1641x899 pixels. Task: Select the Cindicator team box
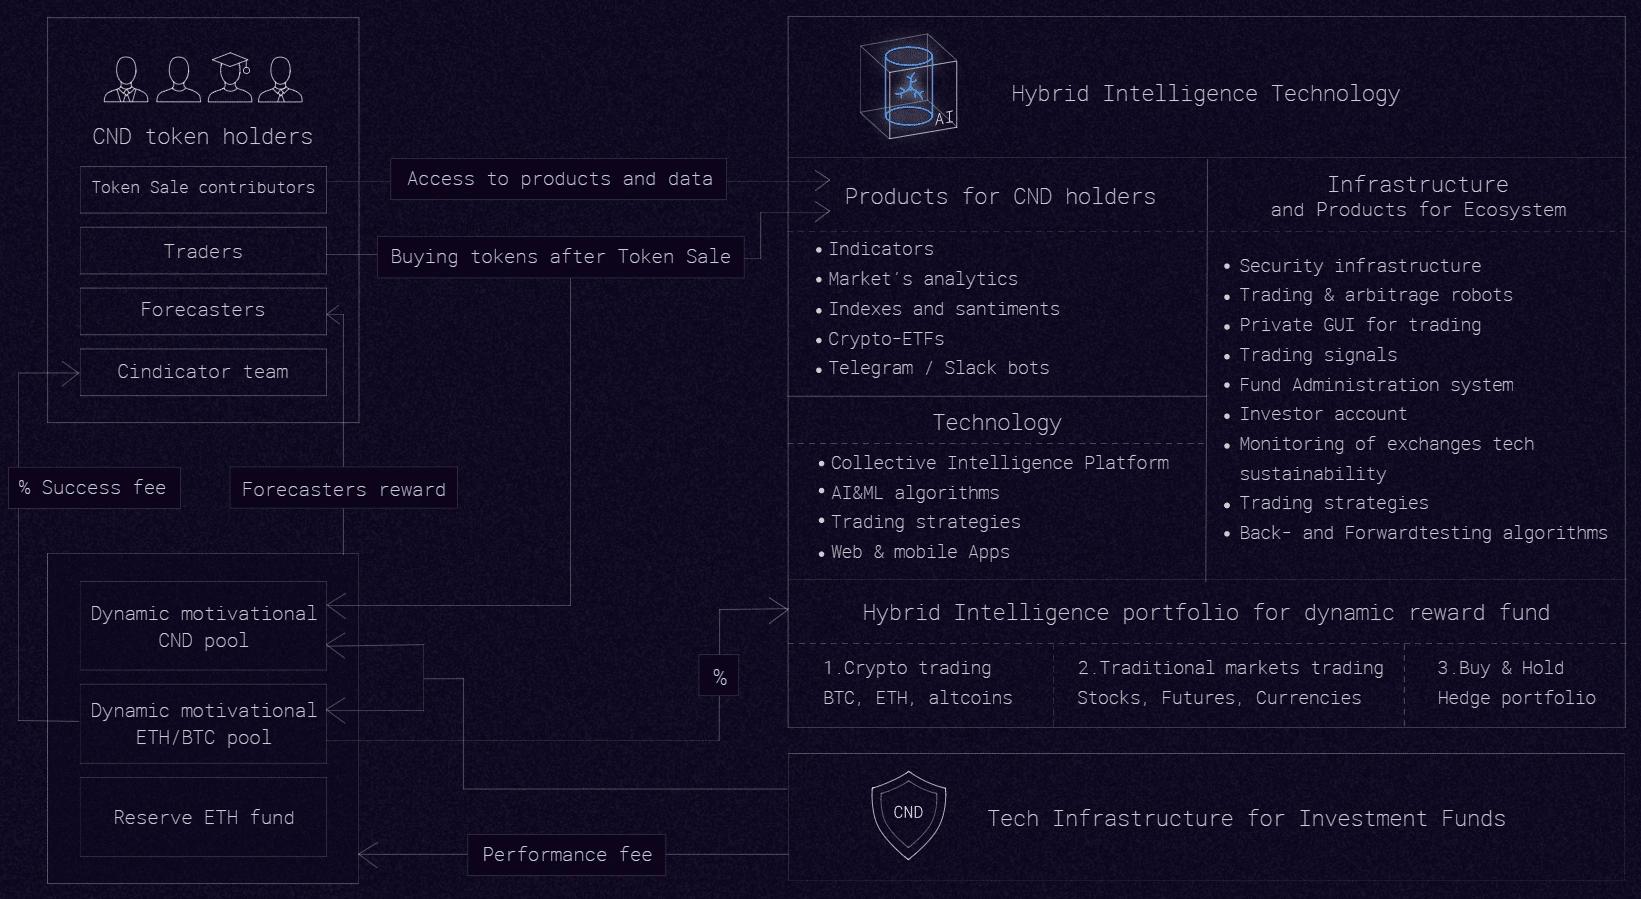(x=203, y=372)
